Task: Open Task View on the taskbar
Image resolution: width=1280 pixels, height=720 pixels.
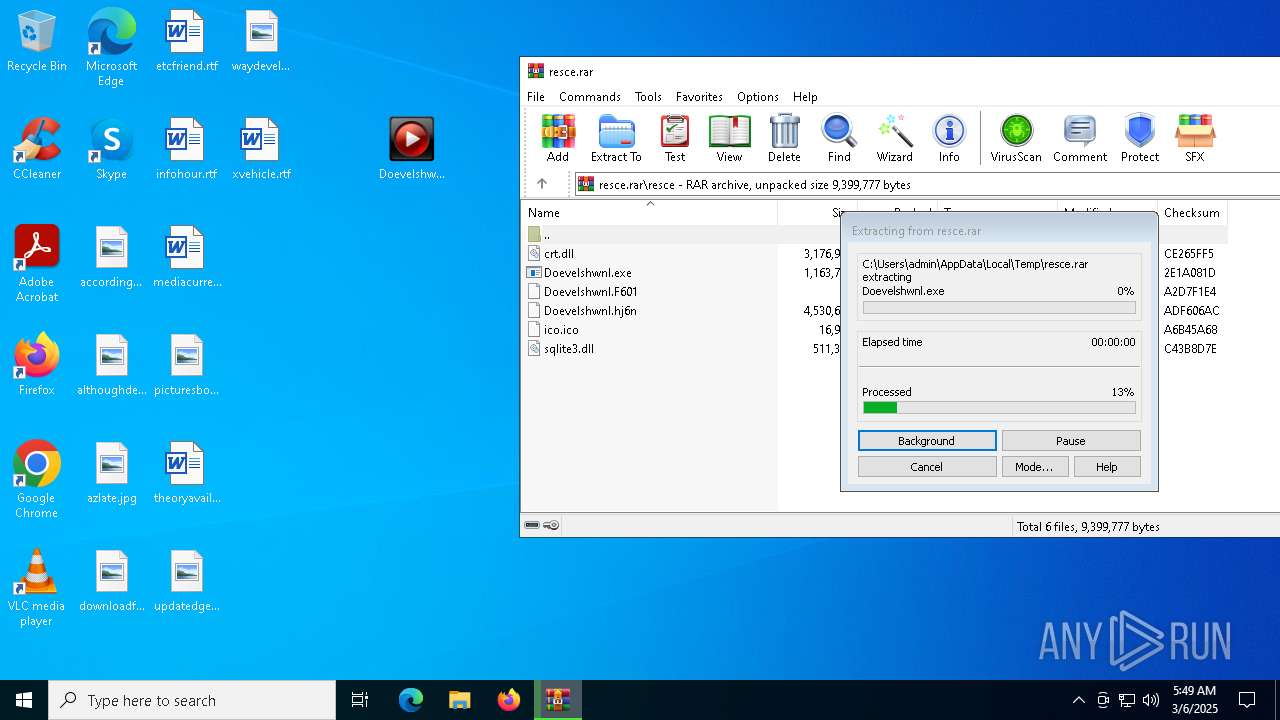Action: coord(360,700)
